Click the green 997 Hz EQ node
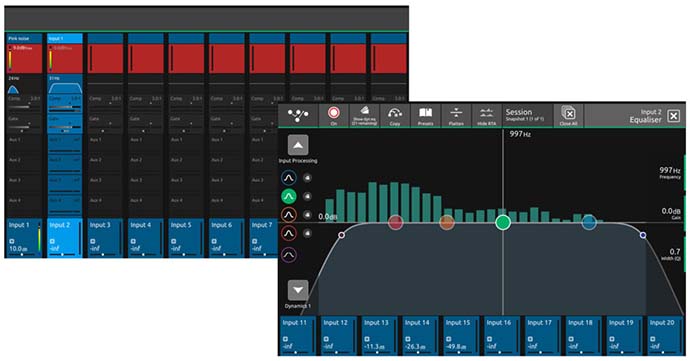The image size is (690, 361). tap(503, 222)
